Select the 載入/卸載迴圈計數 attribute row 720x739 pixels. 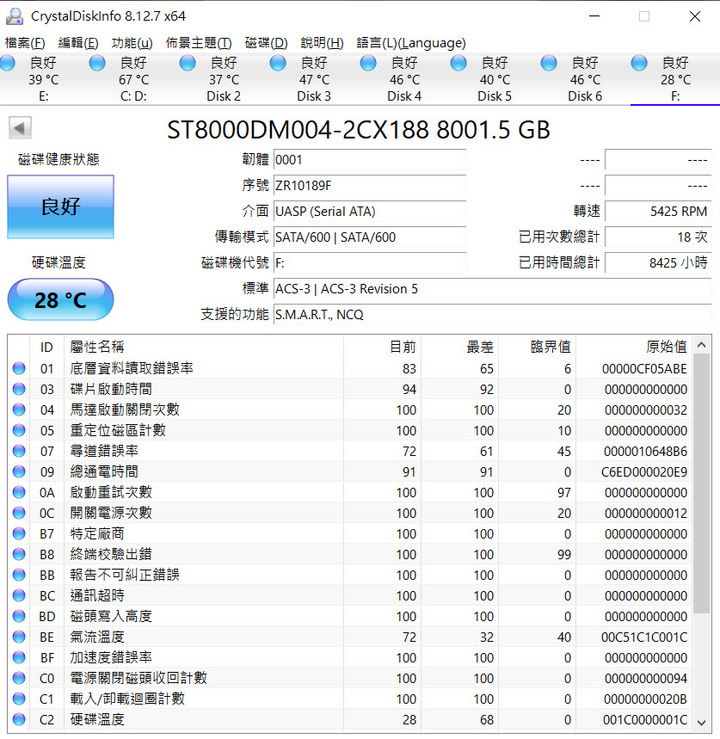click(351, 698)
